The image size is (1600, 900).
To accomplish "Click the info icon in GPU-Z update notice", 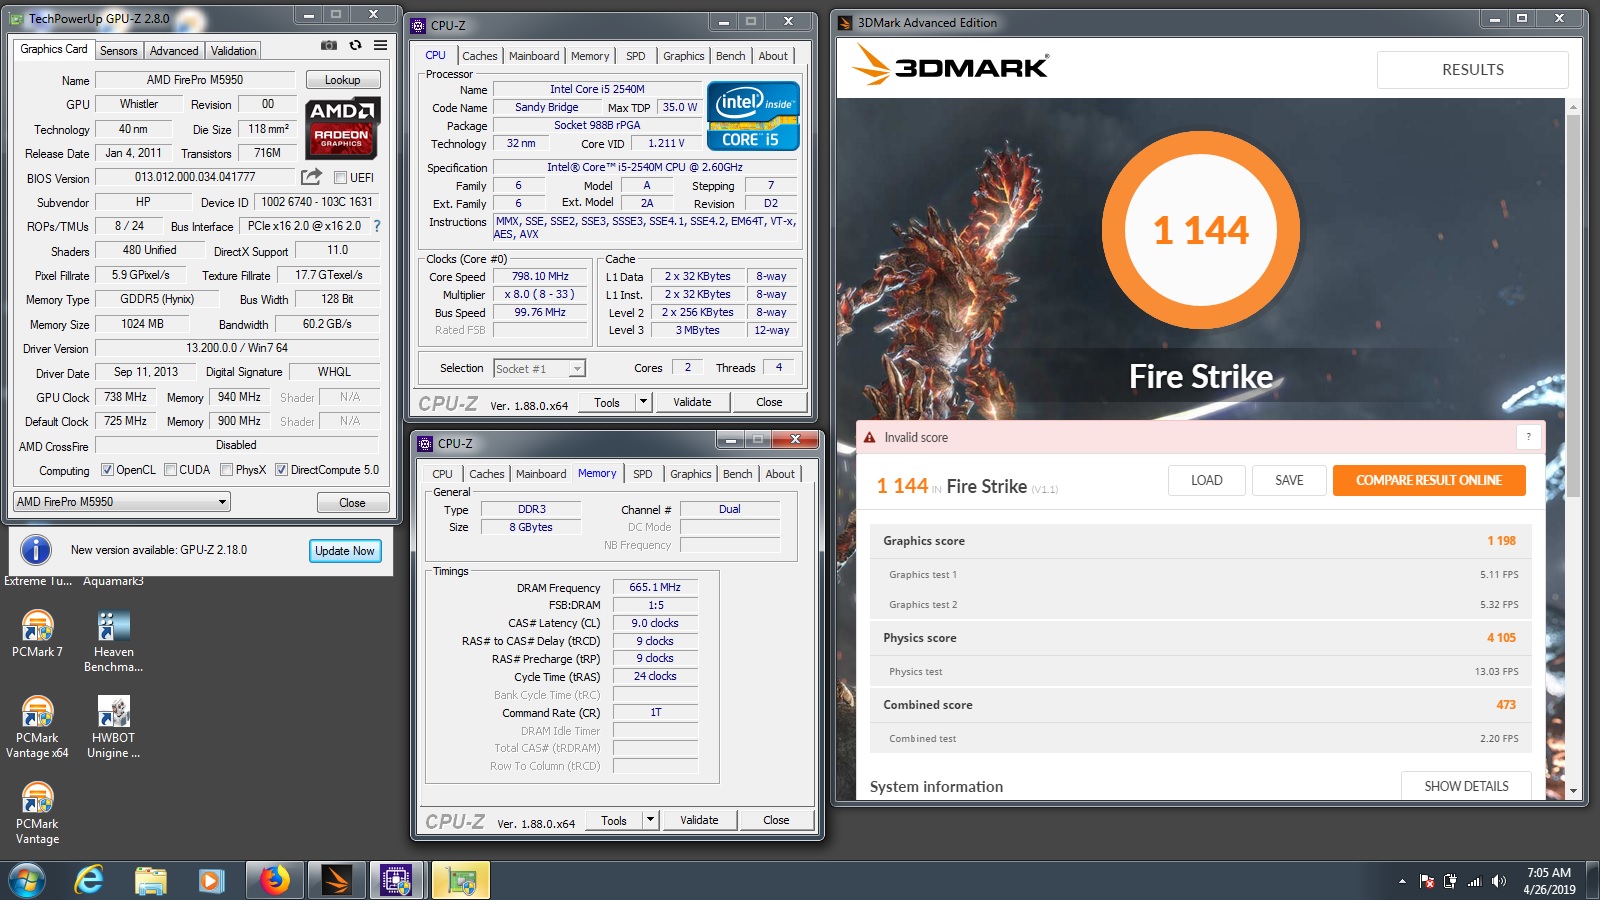I will click(36, 550).
